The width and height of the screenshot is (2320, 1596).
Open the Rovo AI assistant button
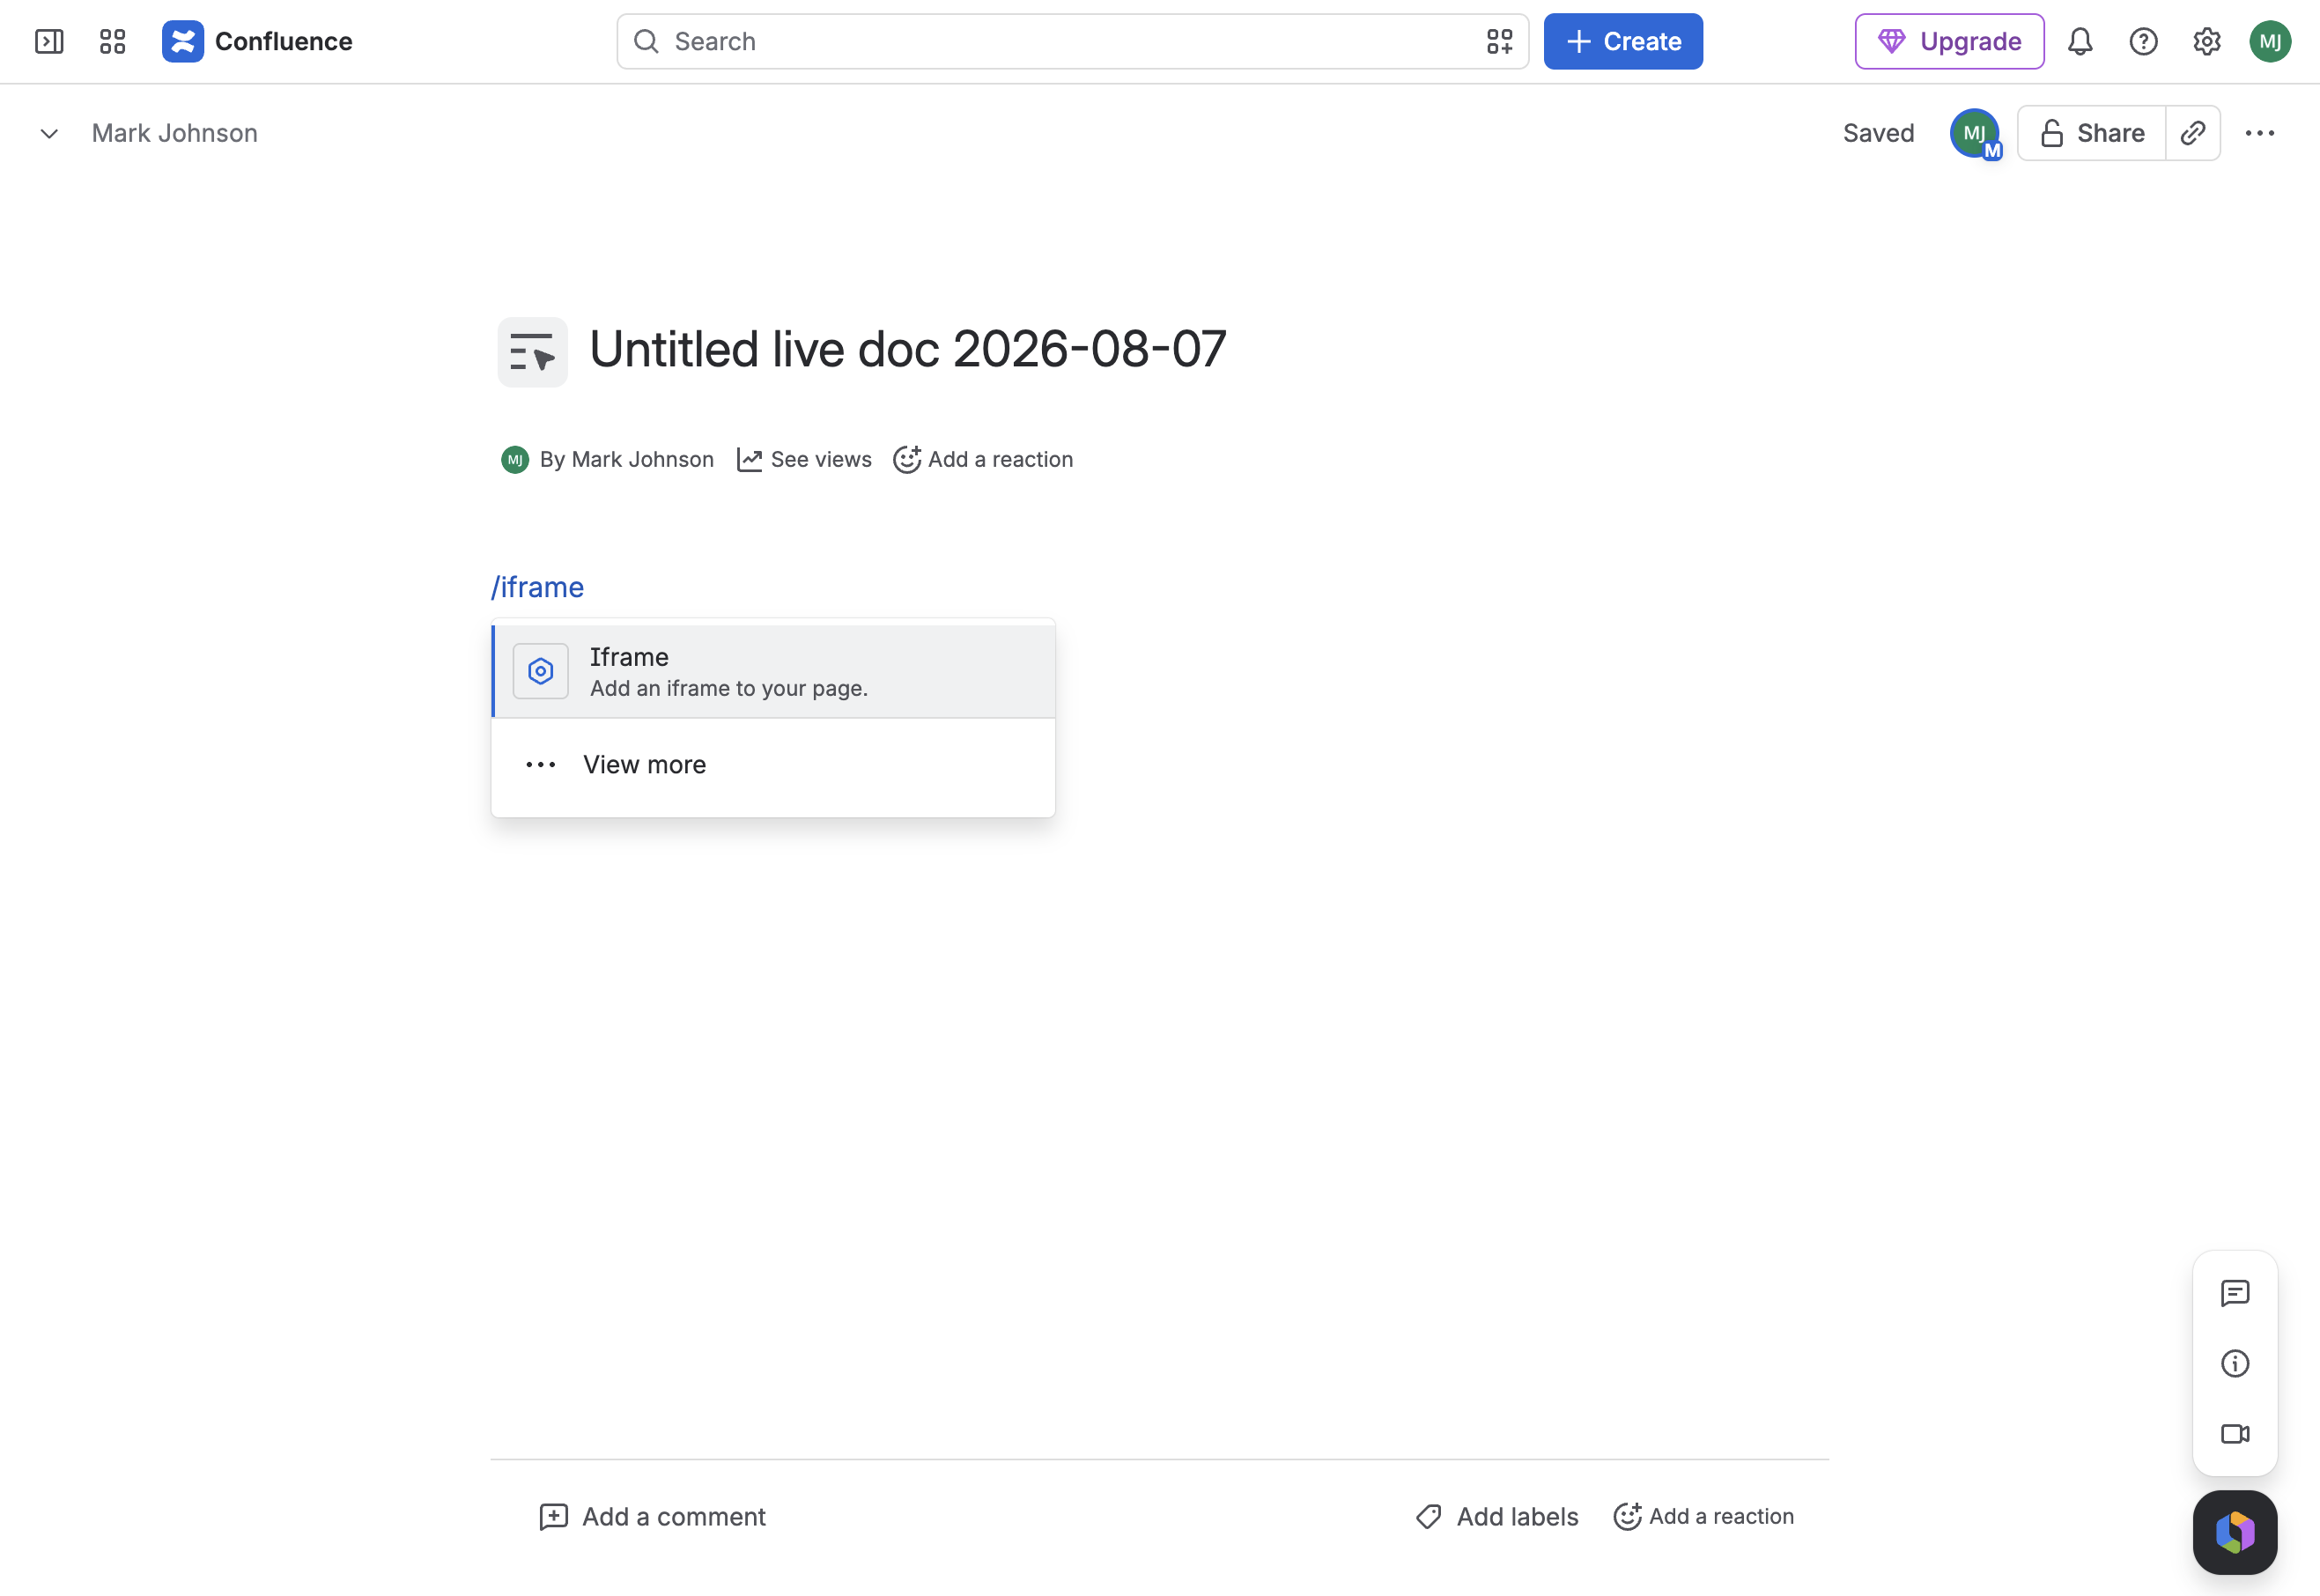pos(2235,1533)
